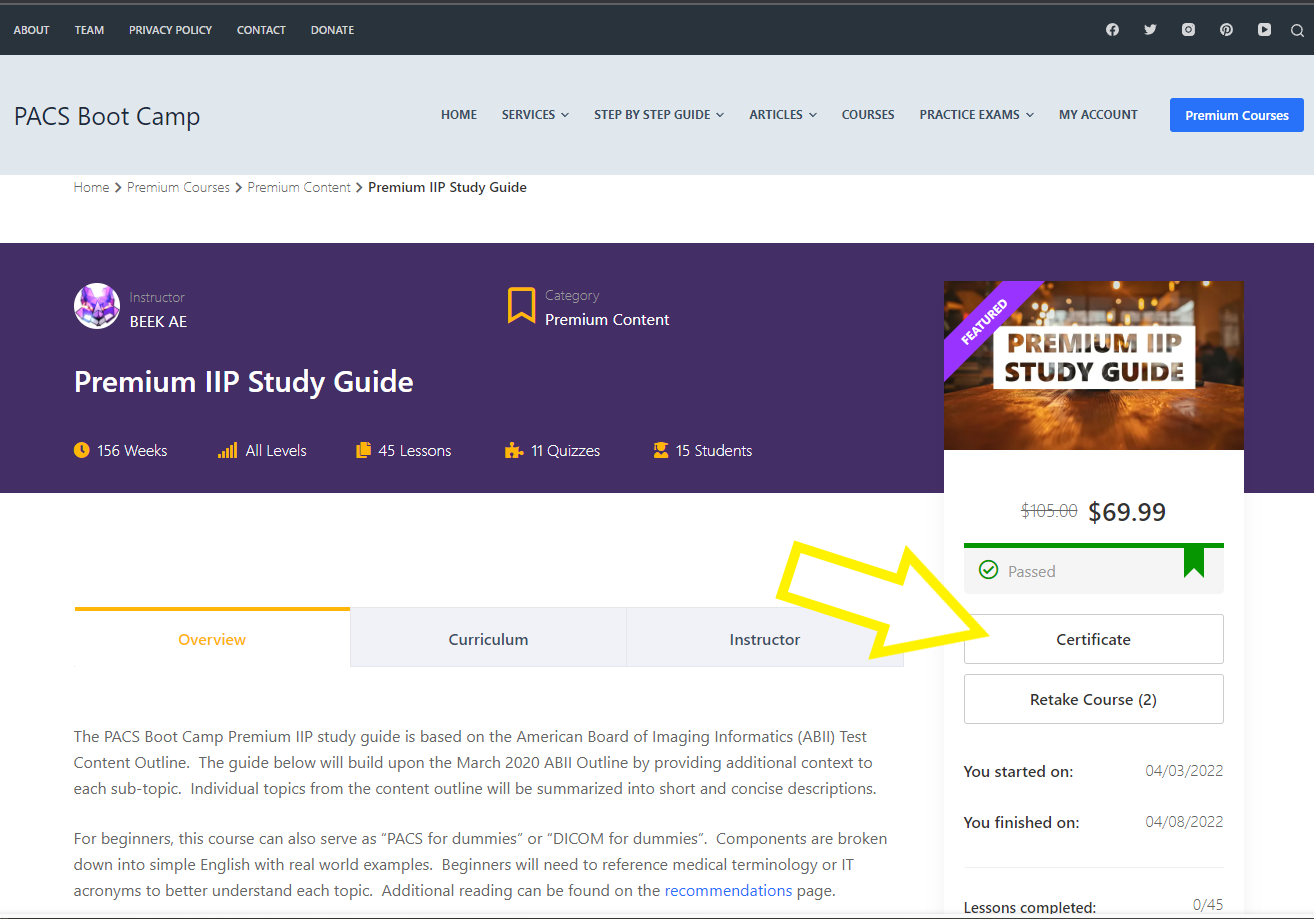Click the 'You started on:' label
Image resolution: width=1314 pixels, height=919 pixels.
[x=1018, y=771]
